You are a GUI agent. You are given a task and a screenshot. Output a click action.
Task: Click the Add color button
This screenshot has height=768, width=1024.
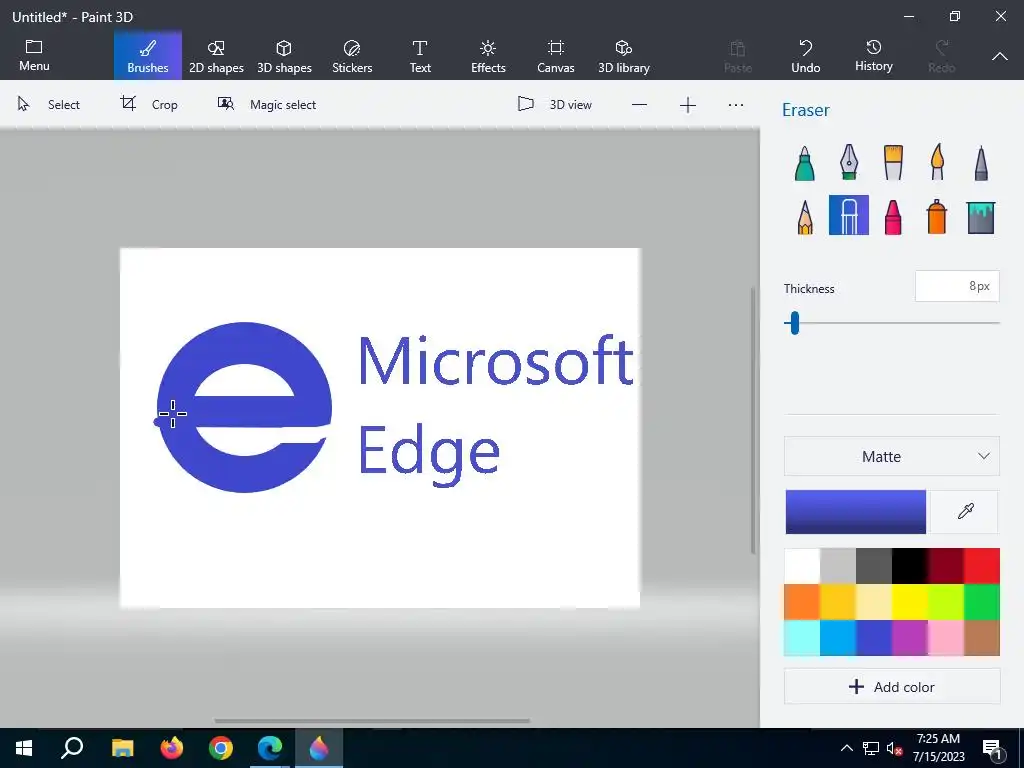pyautogui.click(x=891, y=686)
